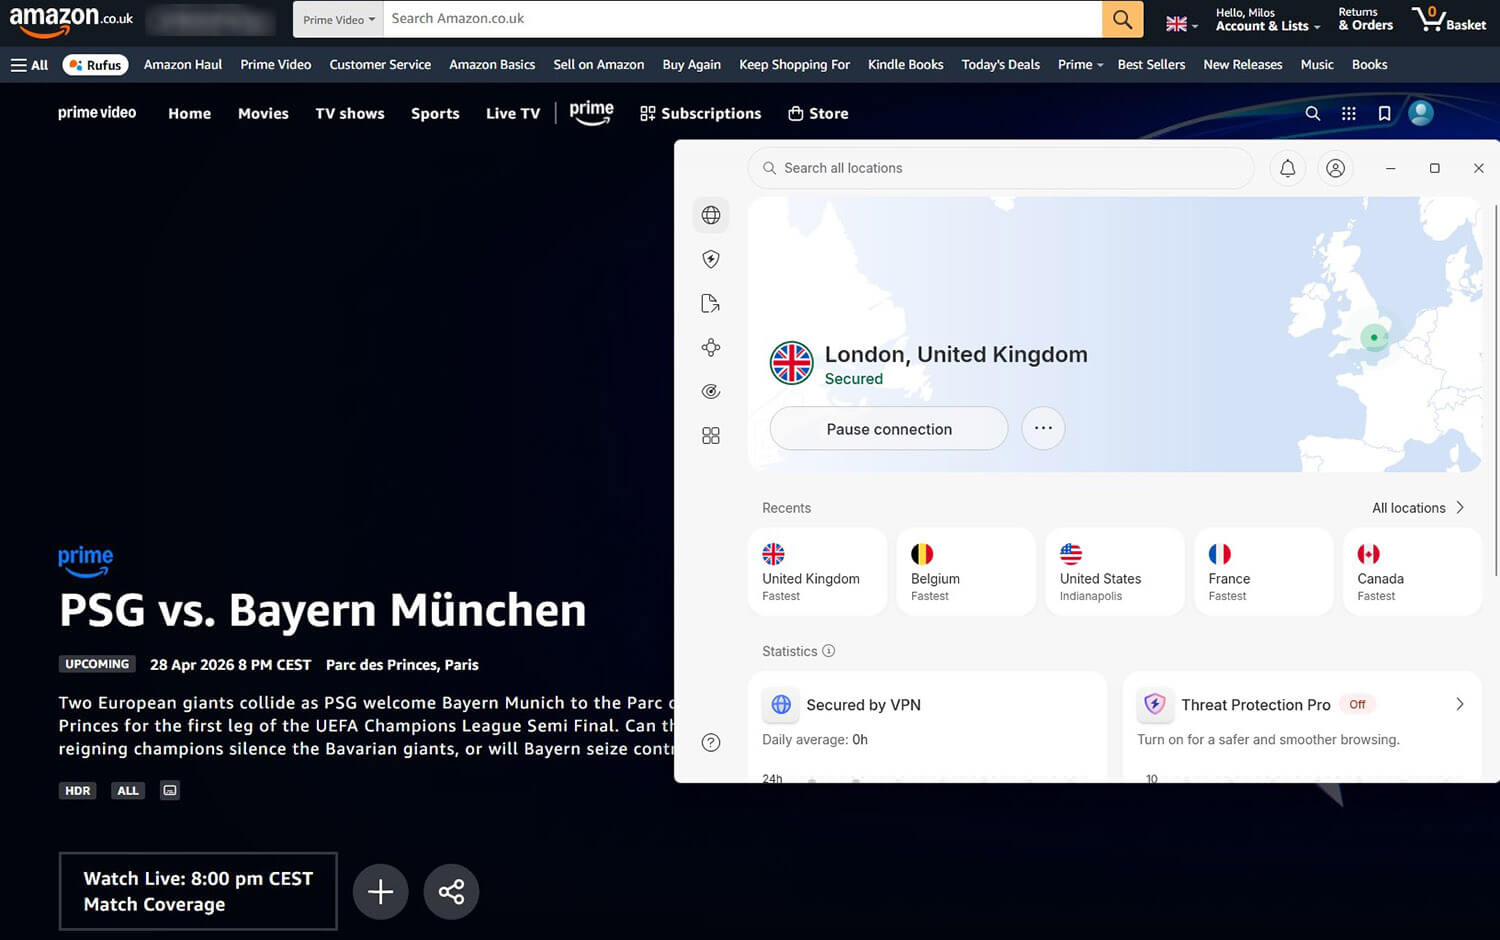Image resolution: width=1500 pixels, height=940 pixels.
Task: Add PSG vs. Bayern to watchlist
Action: (380, 891)
